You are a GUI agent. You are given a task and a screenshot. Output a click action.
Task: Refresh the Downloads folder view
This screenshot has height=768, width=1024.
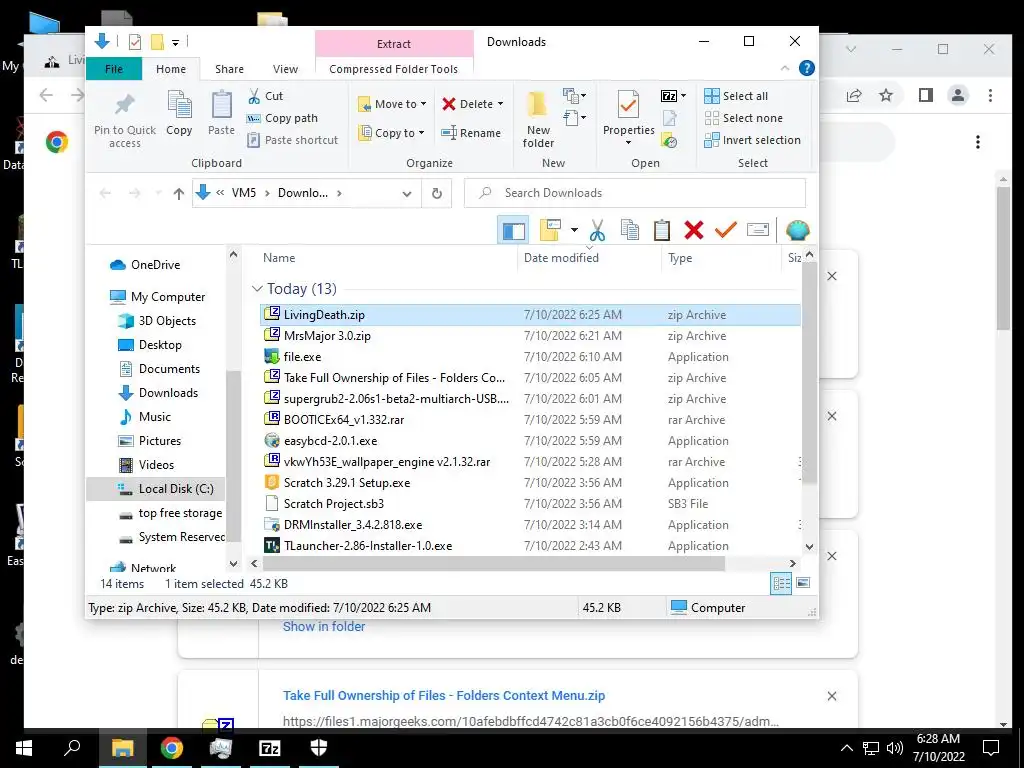pos(437,193)
